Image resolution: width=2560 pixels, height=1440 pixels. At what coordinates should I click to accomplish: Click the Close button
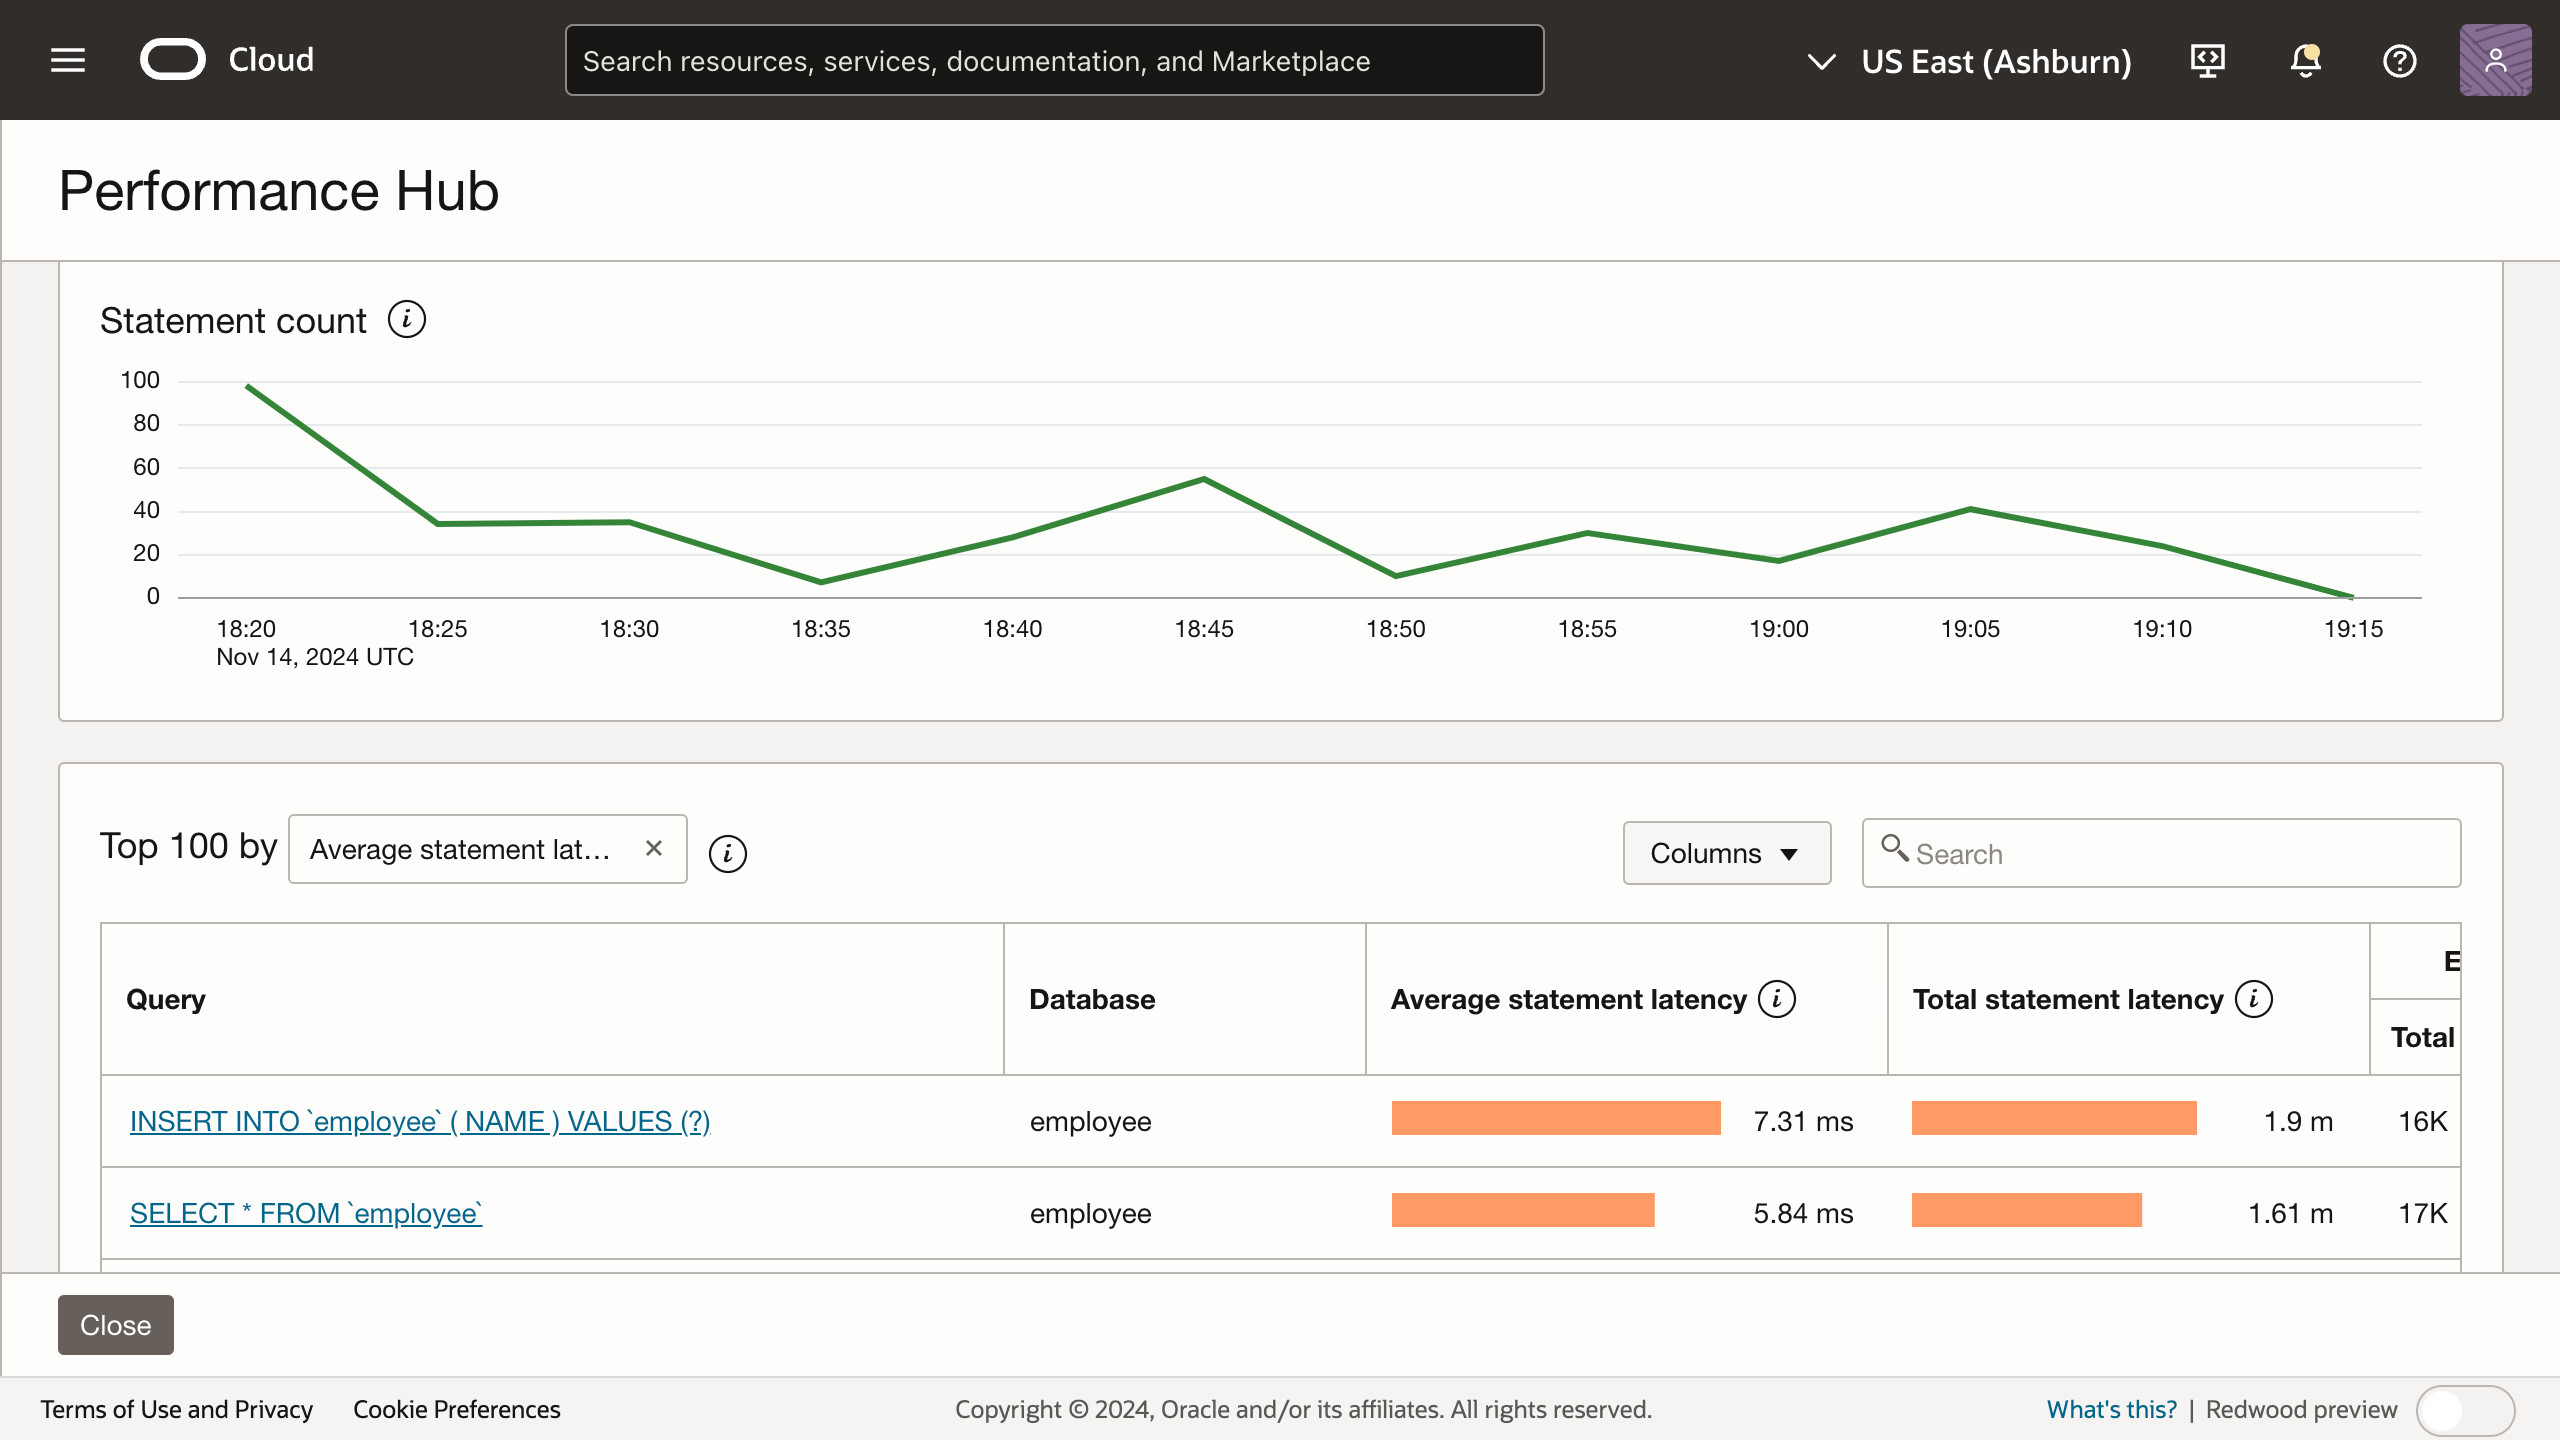pyautogui.click(x=115, y=1324)
